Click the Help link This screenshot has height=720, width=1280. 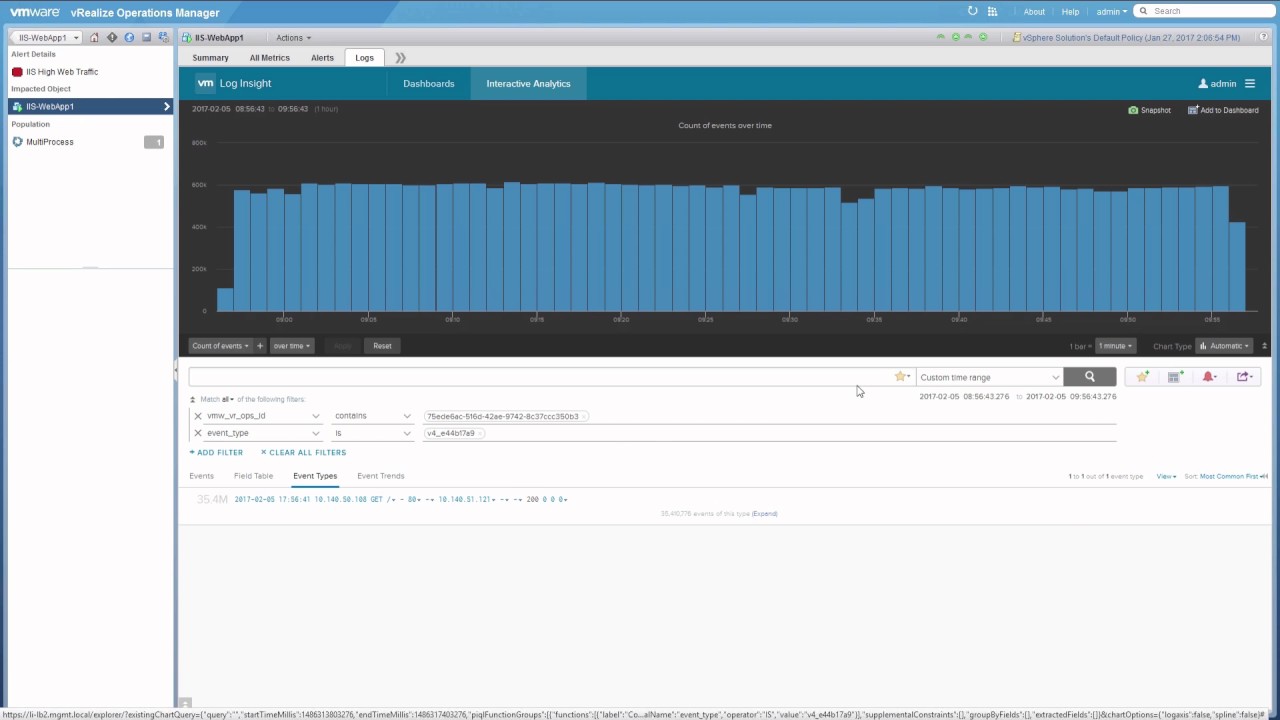tap(1070, 12)
